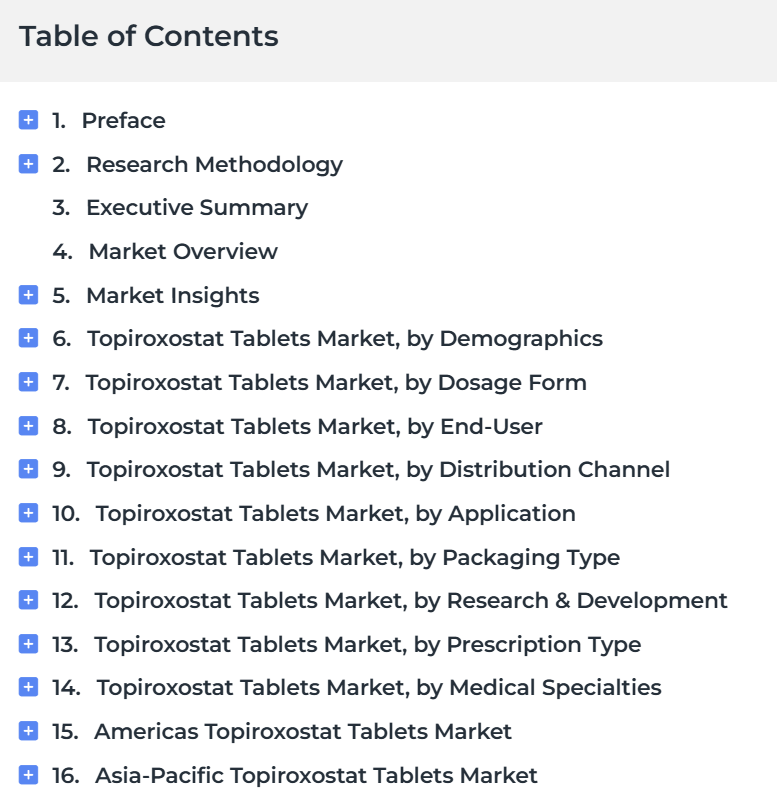The image size is (777, 795).
Task: Expand Research Methodology with plus icon
Action: pos(28,164)
